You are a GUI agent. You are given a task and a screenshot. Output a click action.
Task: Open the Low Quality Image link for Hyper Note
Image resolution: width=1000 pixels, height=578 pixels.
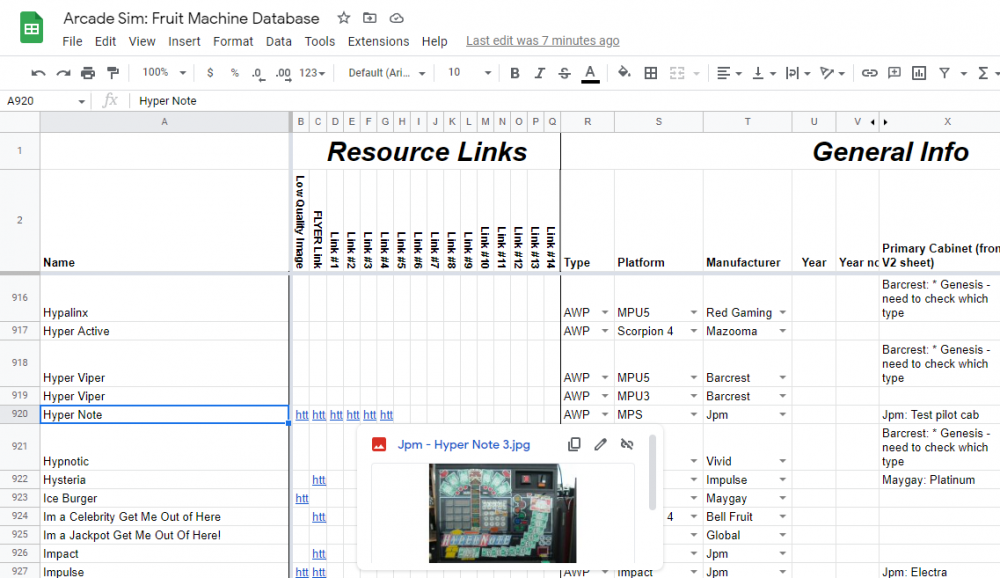pos(302,415)
